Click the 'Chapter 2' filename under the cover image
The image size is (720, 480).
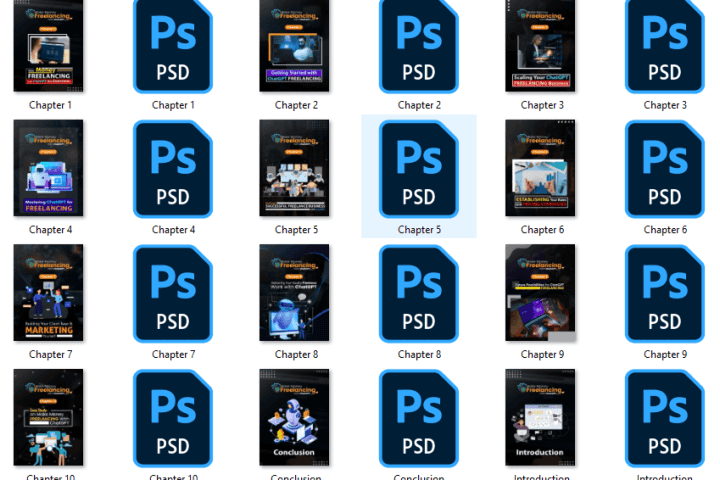296,105
